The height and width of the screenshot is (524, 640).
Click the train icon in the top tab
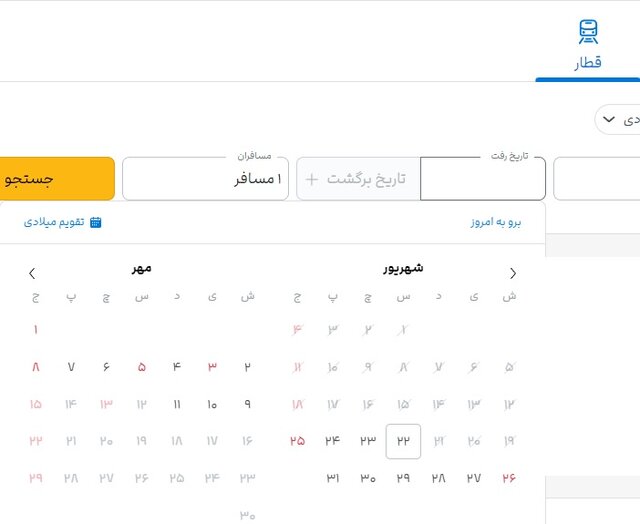tap(589, 32)
